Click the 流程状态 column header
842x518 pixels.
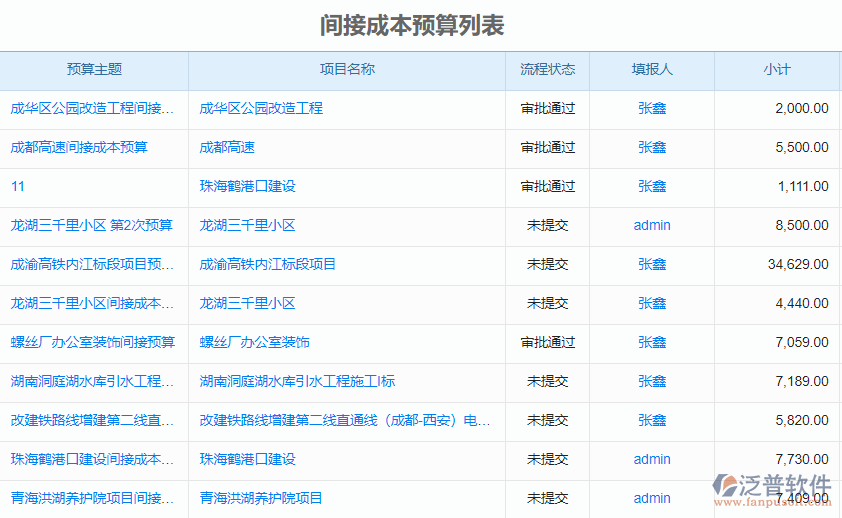pos(547,70)
